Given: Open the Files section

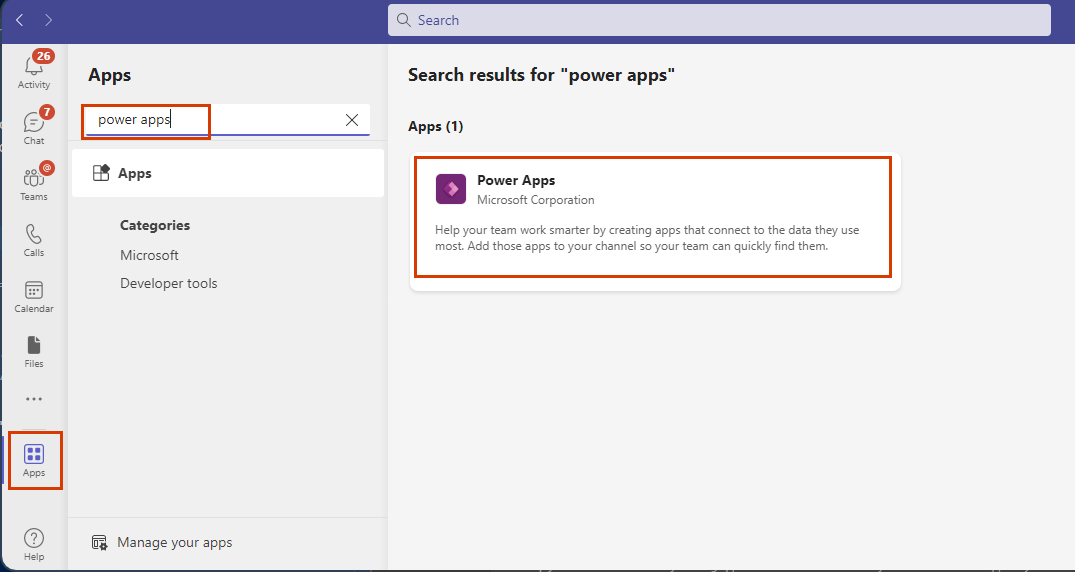Looking at the screenshot, I should pyautogui.click(x=34, y=351).
